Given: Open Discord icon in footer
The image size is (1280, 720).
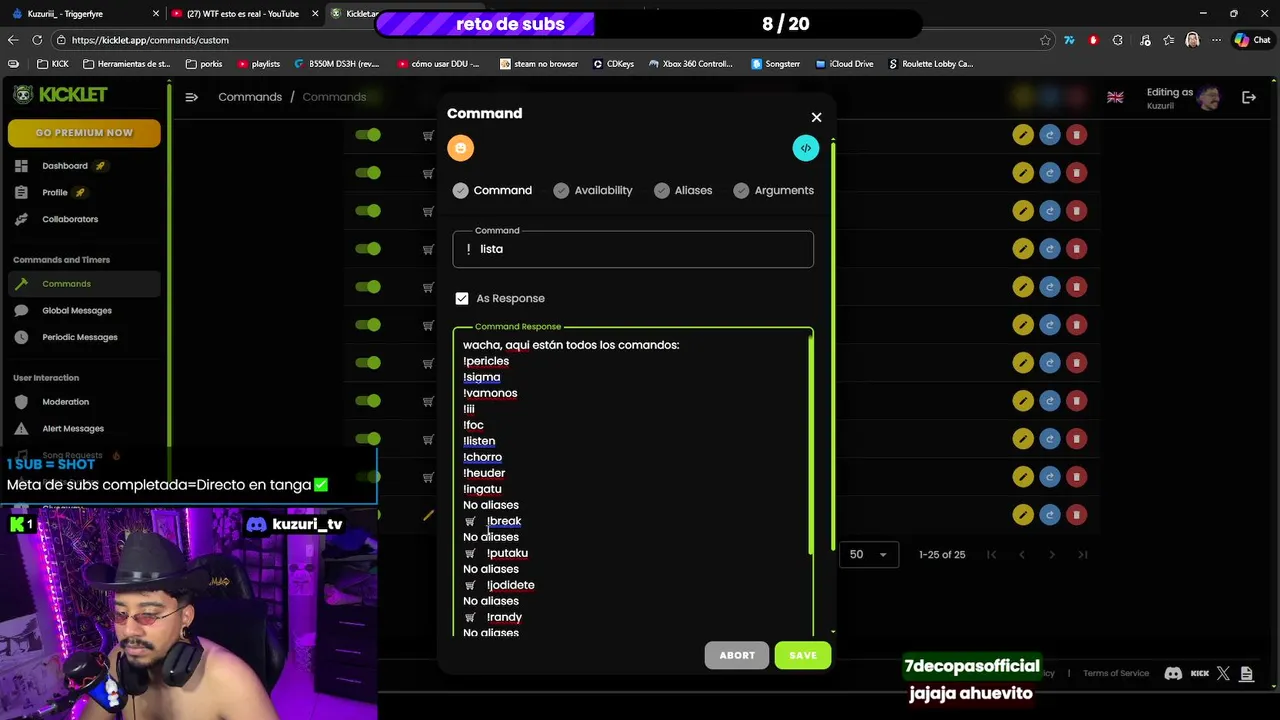Looking at the screenshot, I should click(x=1173, y=673).
